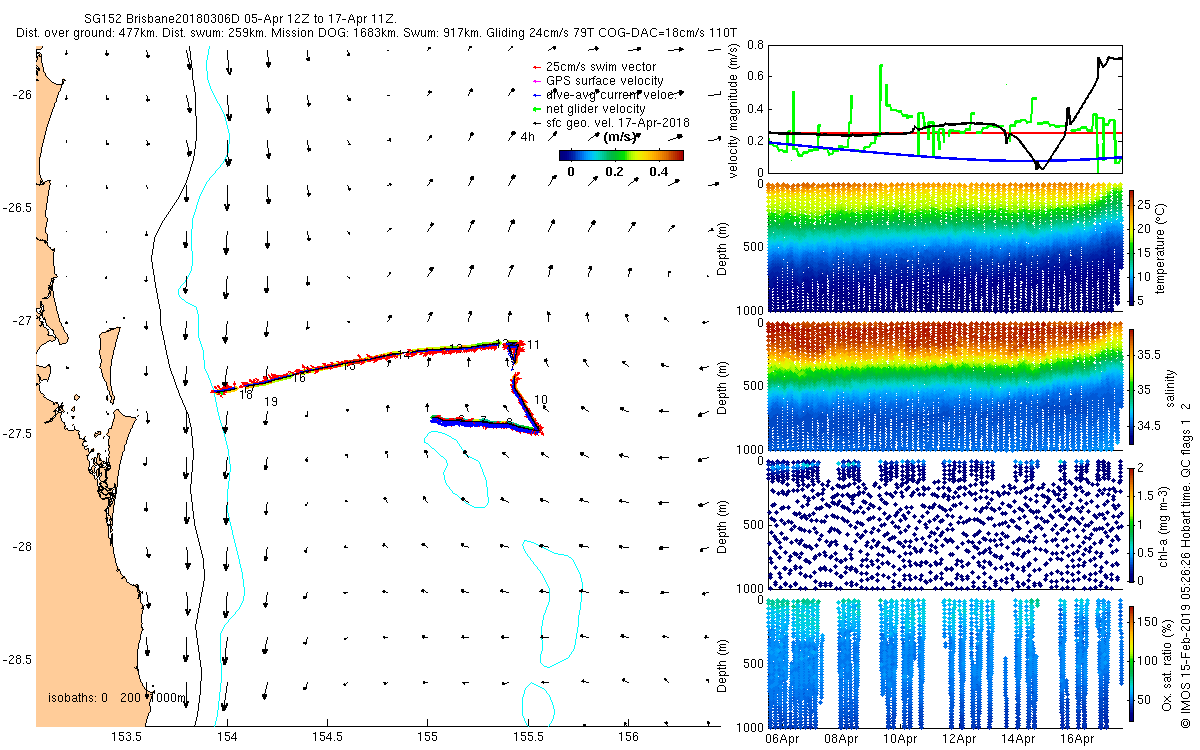Click the green net glider velocity arrow
Image resolution: width=1200 pixels, height=750 pixels.
pyautogui.click(x=538, y=109)
